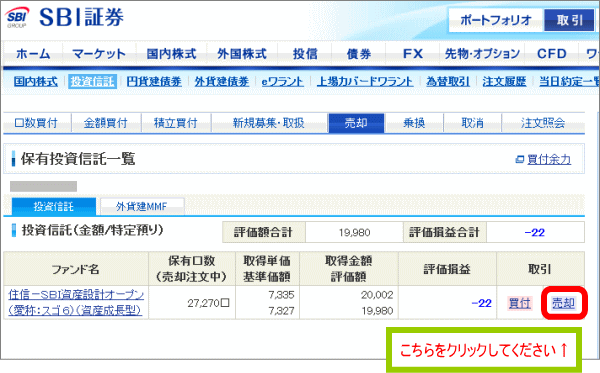600x373 pixels.
Task: Click the 評価額合計 value 19,980
Action: 354,232
